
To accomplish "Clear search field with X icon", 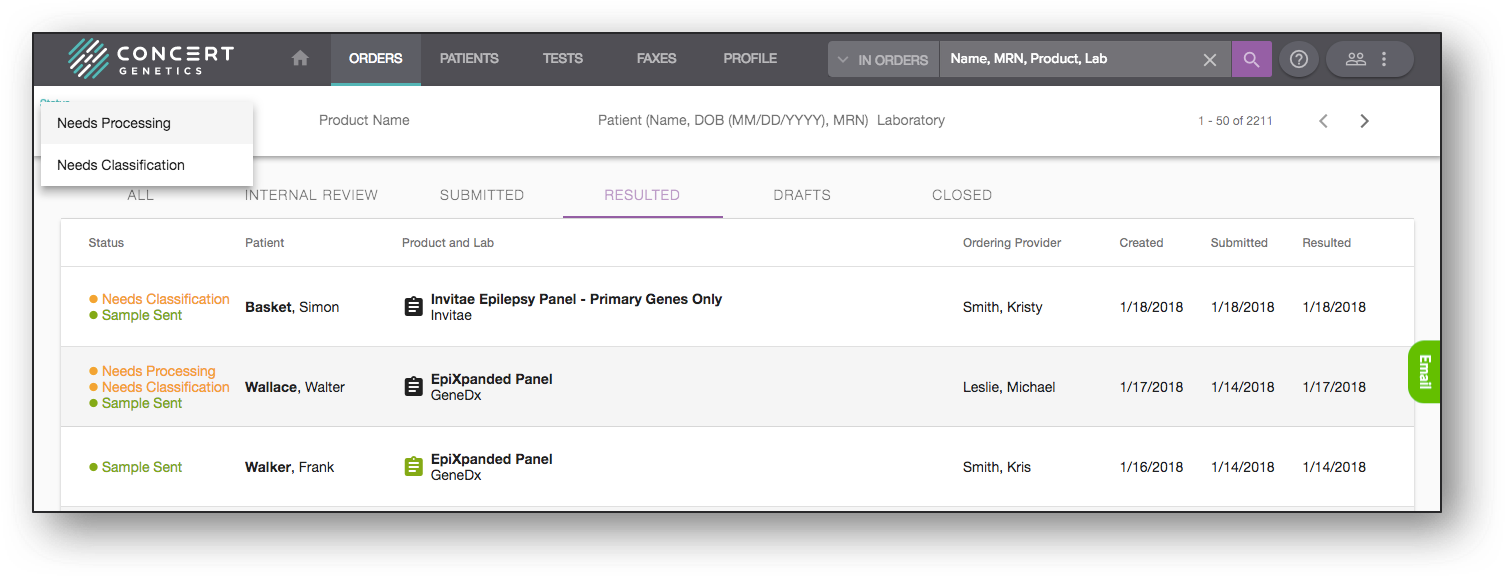I will pos(1210,60).
